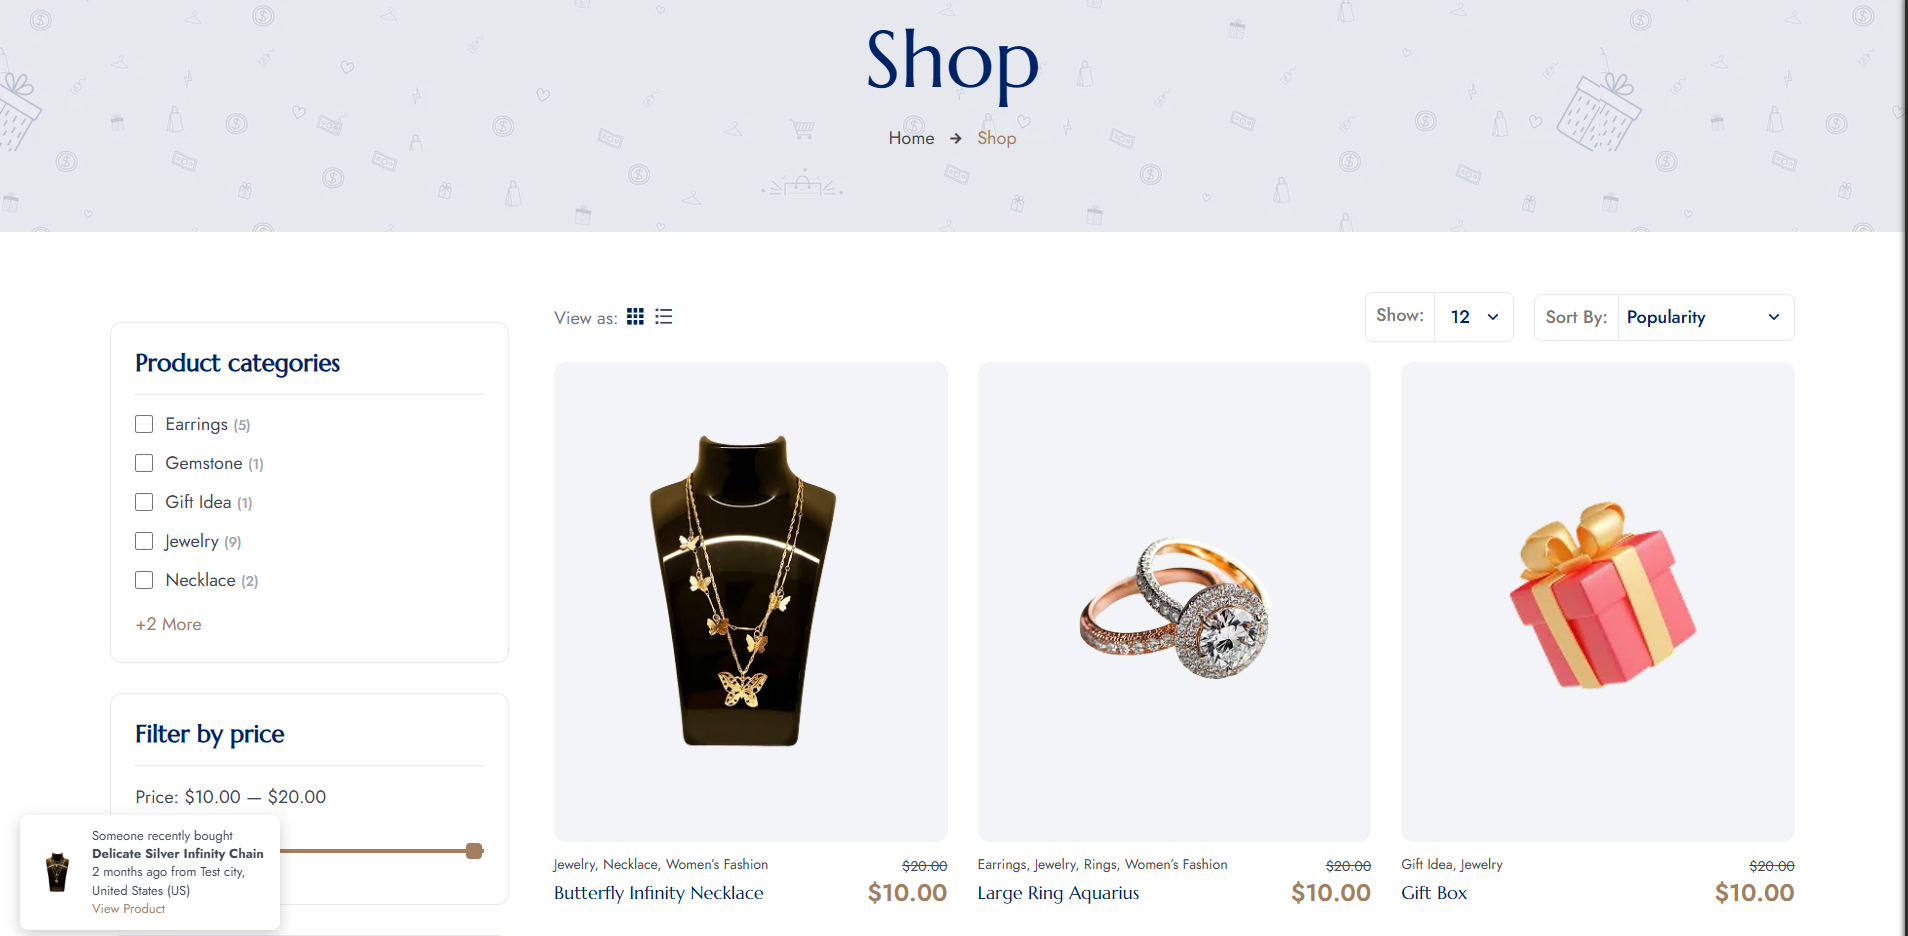
Task: Open the Sort By Popularity dropdown
Action: (x=1705, y=317)
